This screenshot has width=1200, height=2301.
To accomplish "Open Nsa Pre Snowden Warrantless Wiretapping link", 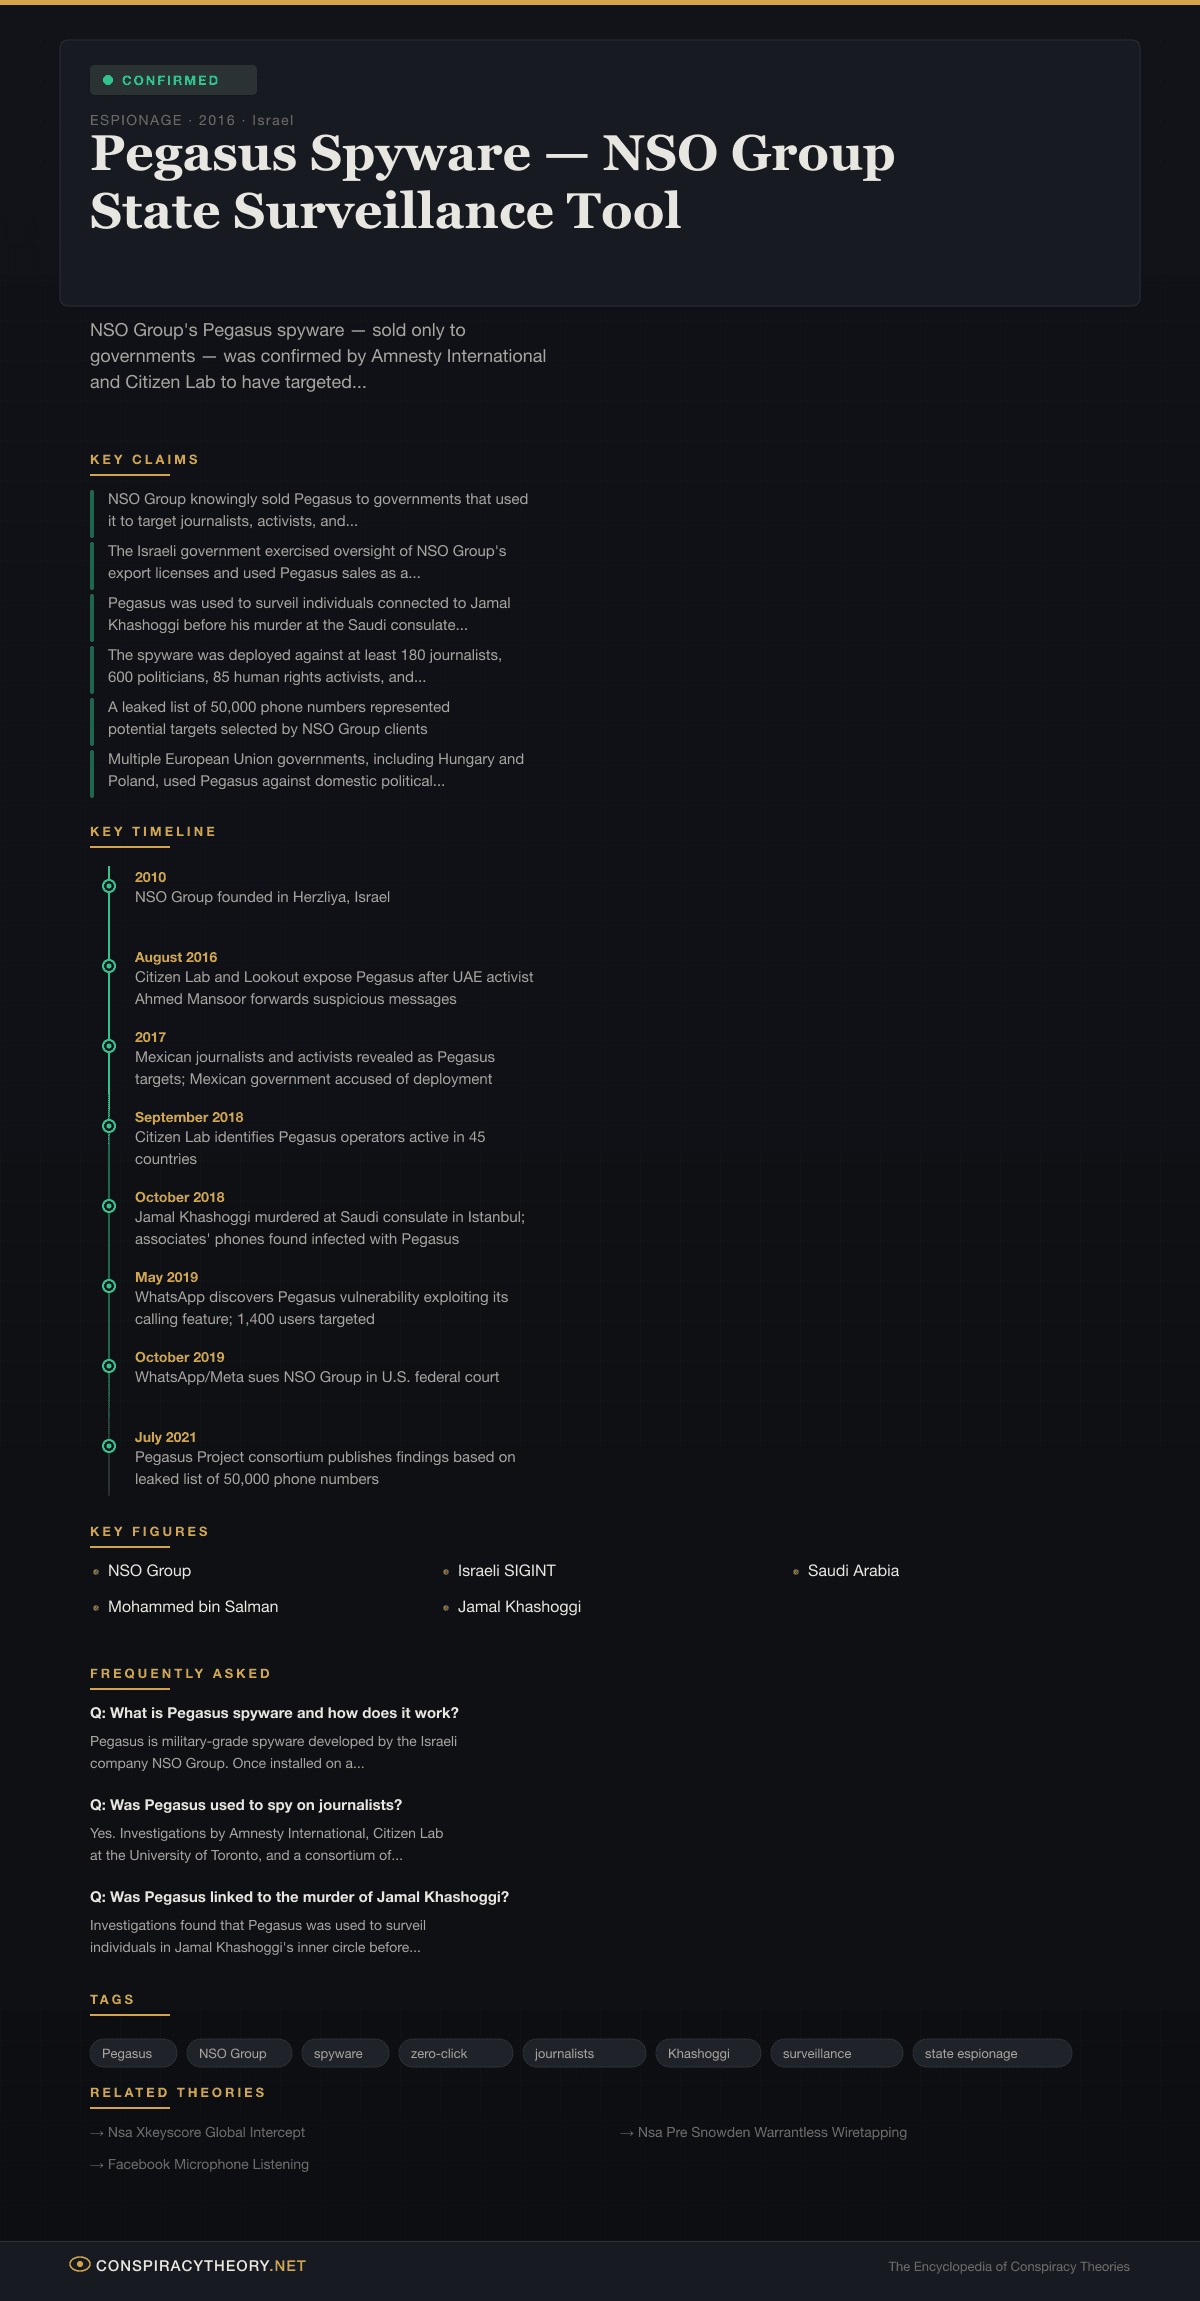I will point(772,2132).
